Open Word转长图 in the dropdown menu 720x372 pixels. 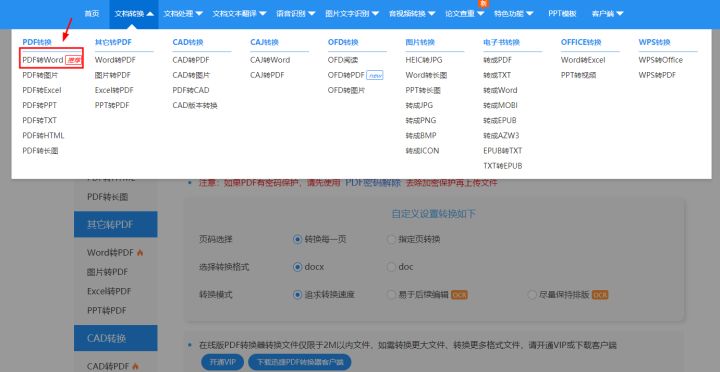pos(426,75)
